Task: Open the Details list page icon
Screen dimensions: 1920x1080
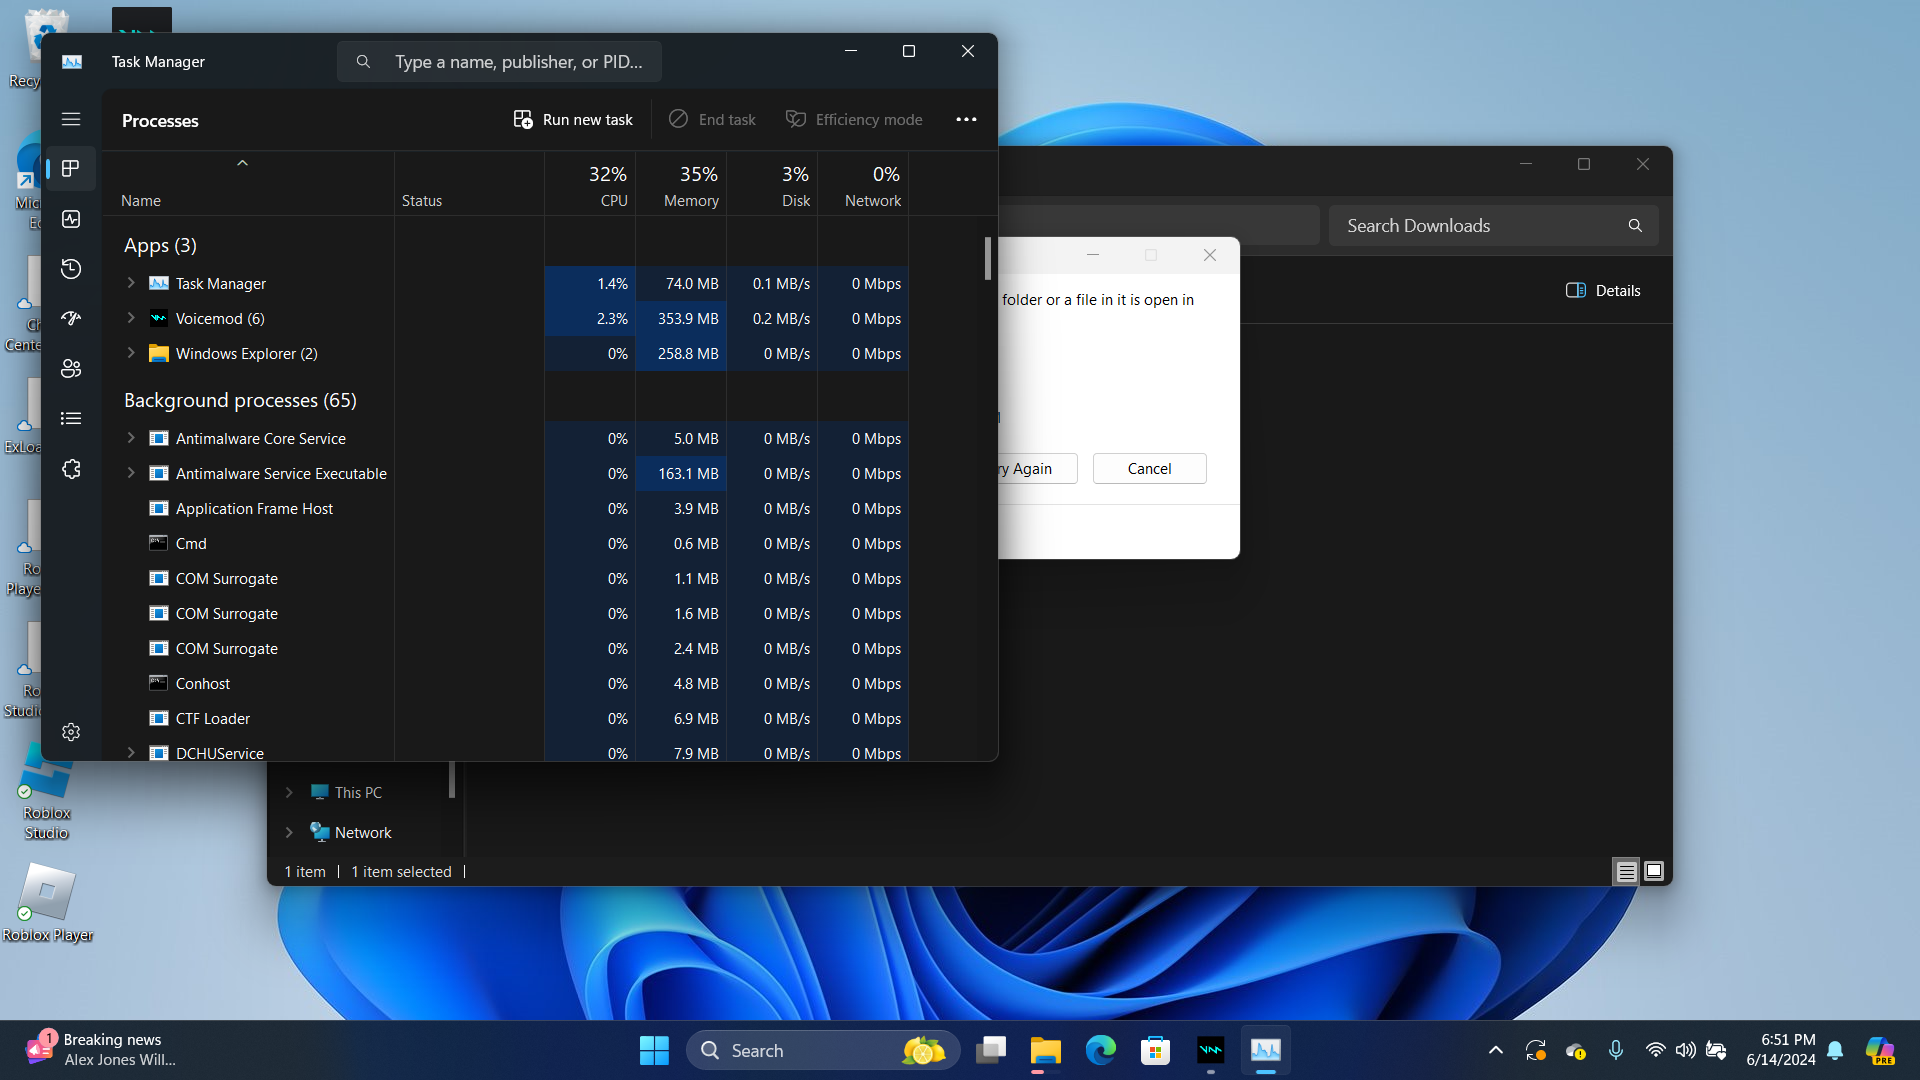Action: click(71, 418)
